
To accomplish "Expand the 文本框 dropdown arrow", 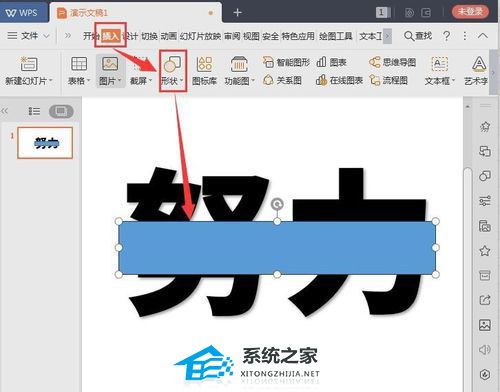I will pos(453,80).
